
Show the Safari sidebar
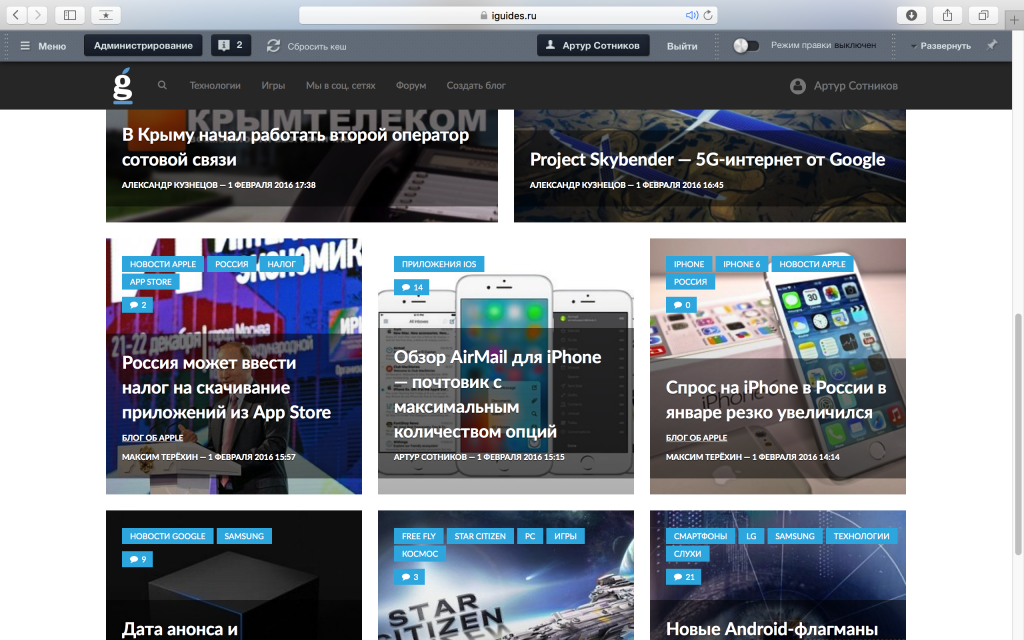pyautogui.click(x=70, y=14)
